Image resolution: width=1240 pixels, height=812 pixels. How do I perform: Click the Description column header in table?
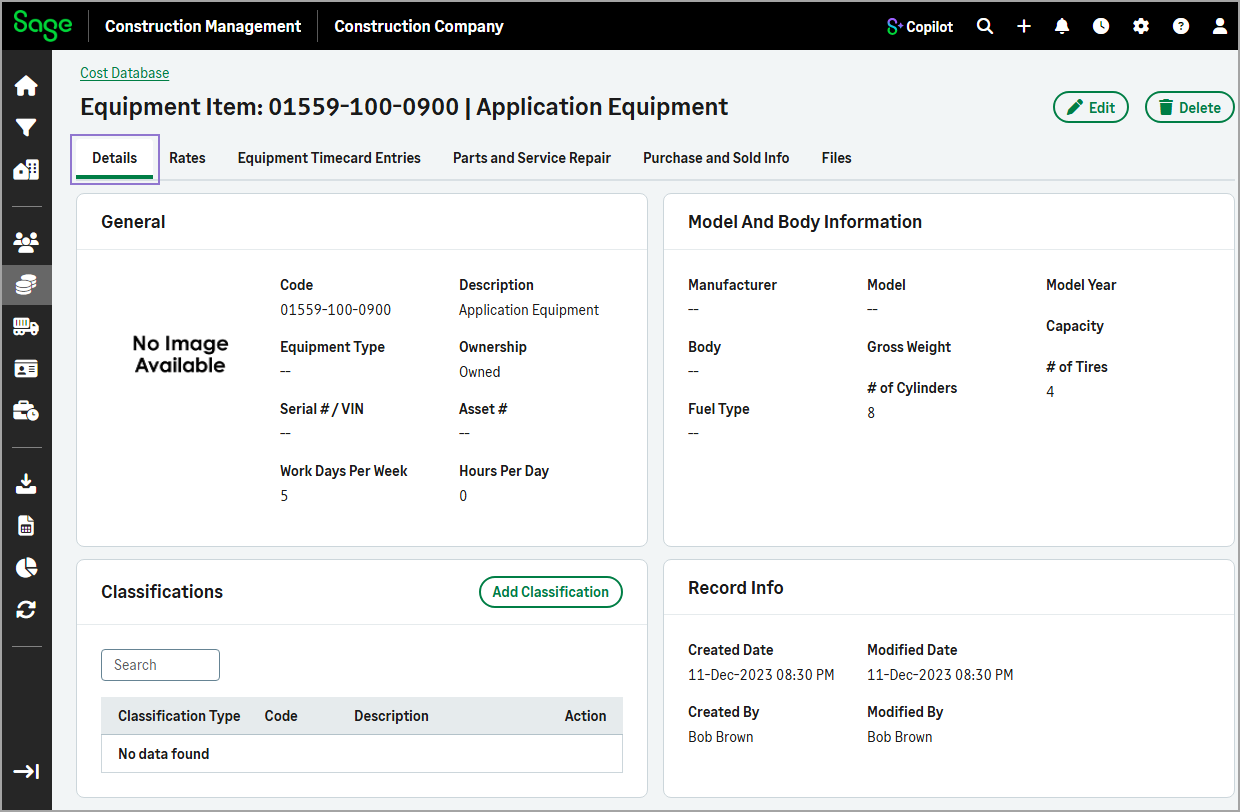tap(391, 716)
